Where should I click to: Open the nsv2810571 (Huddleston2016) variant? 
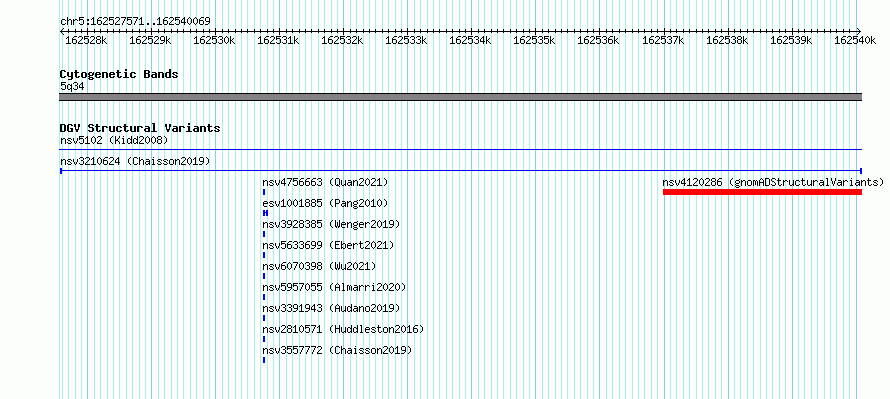tap(343, 329)
